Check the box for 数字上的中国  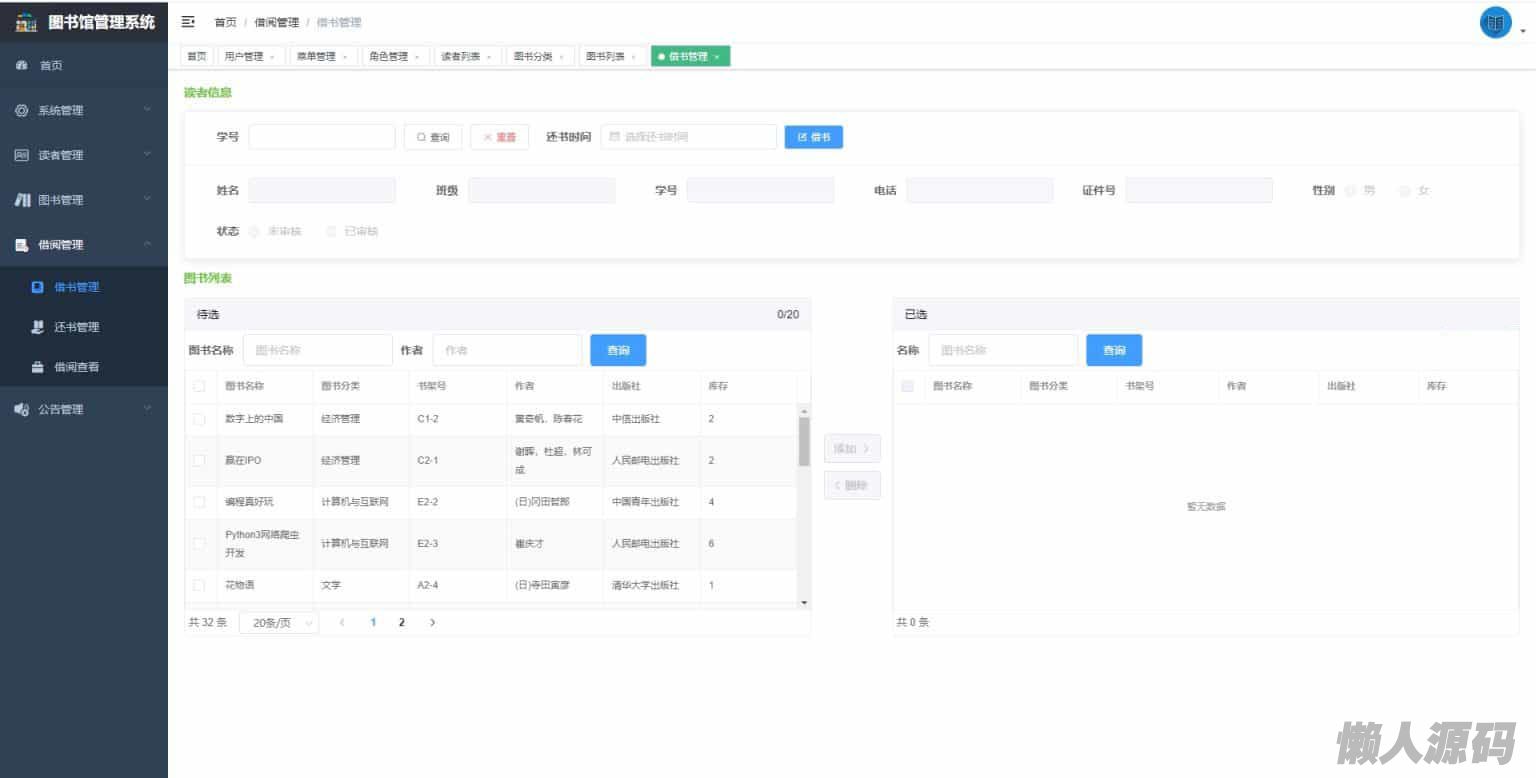pyautogui.click(x=199, y=419)
